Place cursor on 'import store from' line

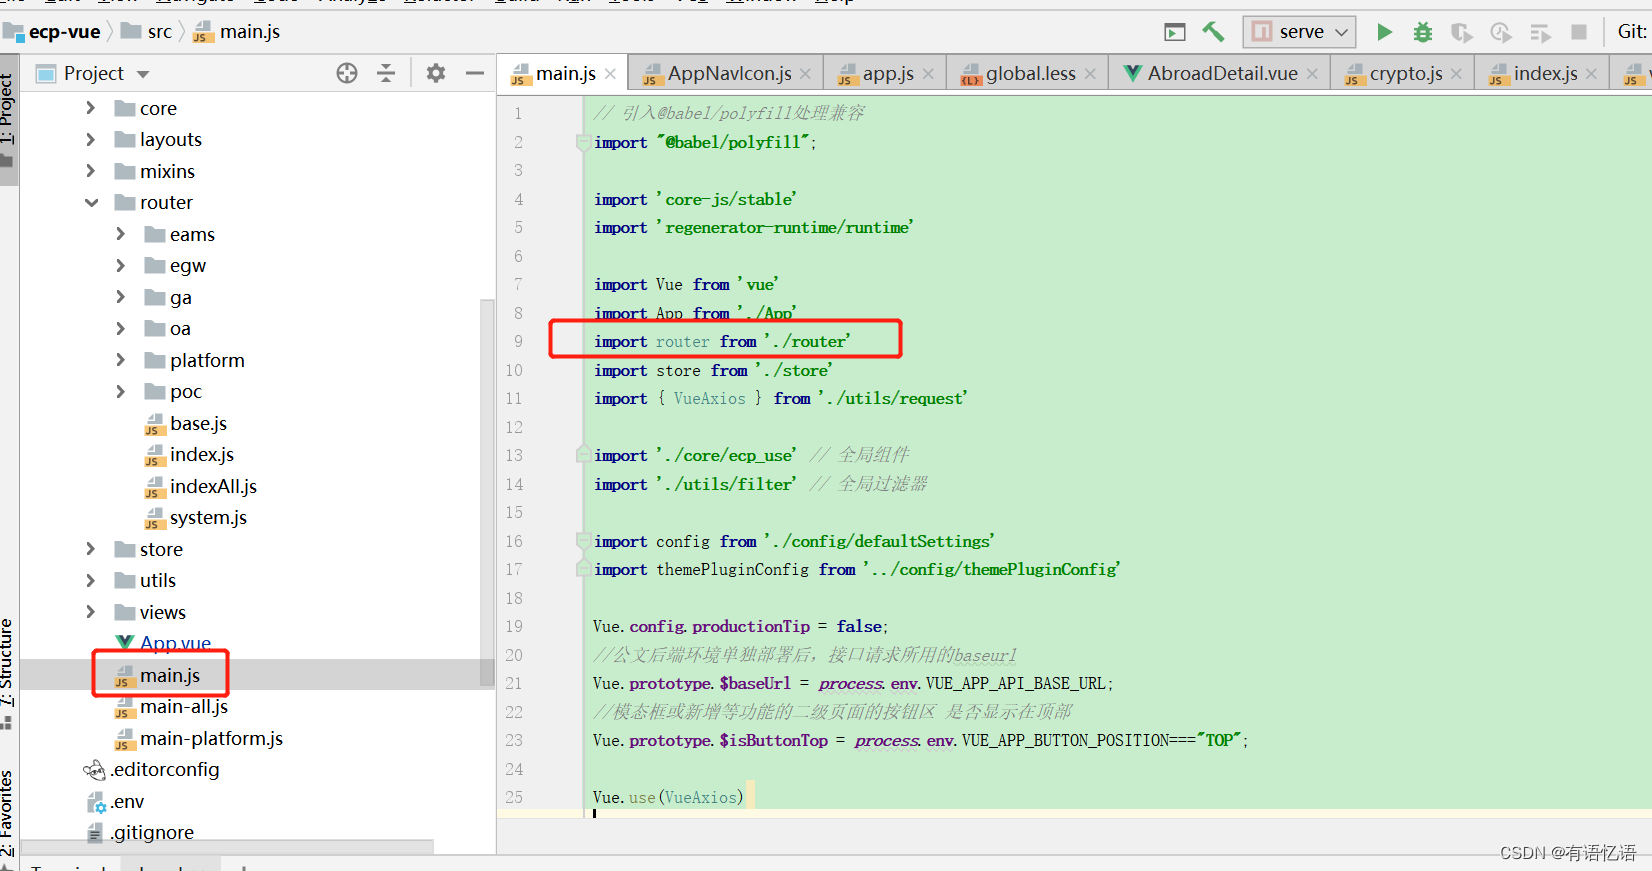(713, 370)
